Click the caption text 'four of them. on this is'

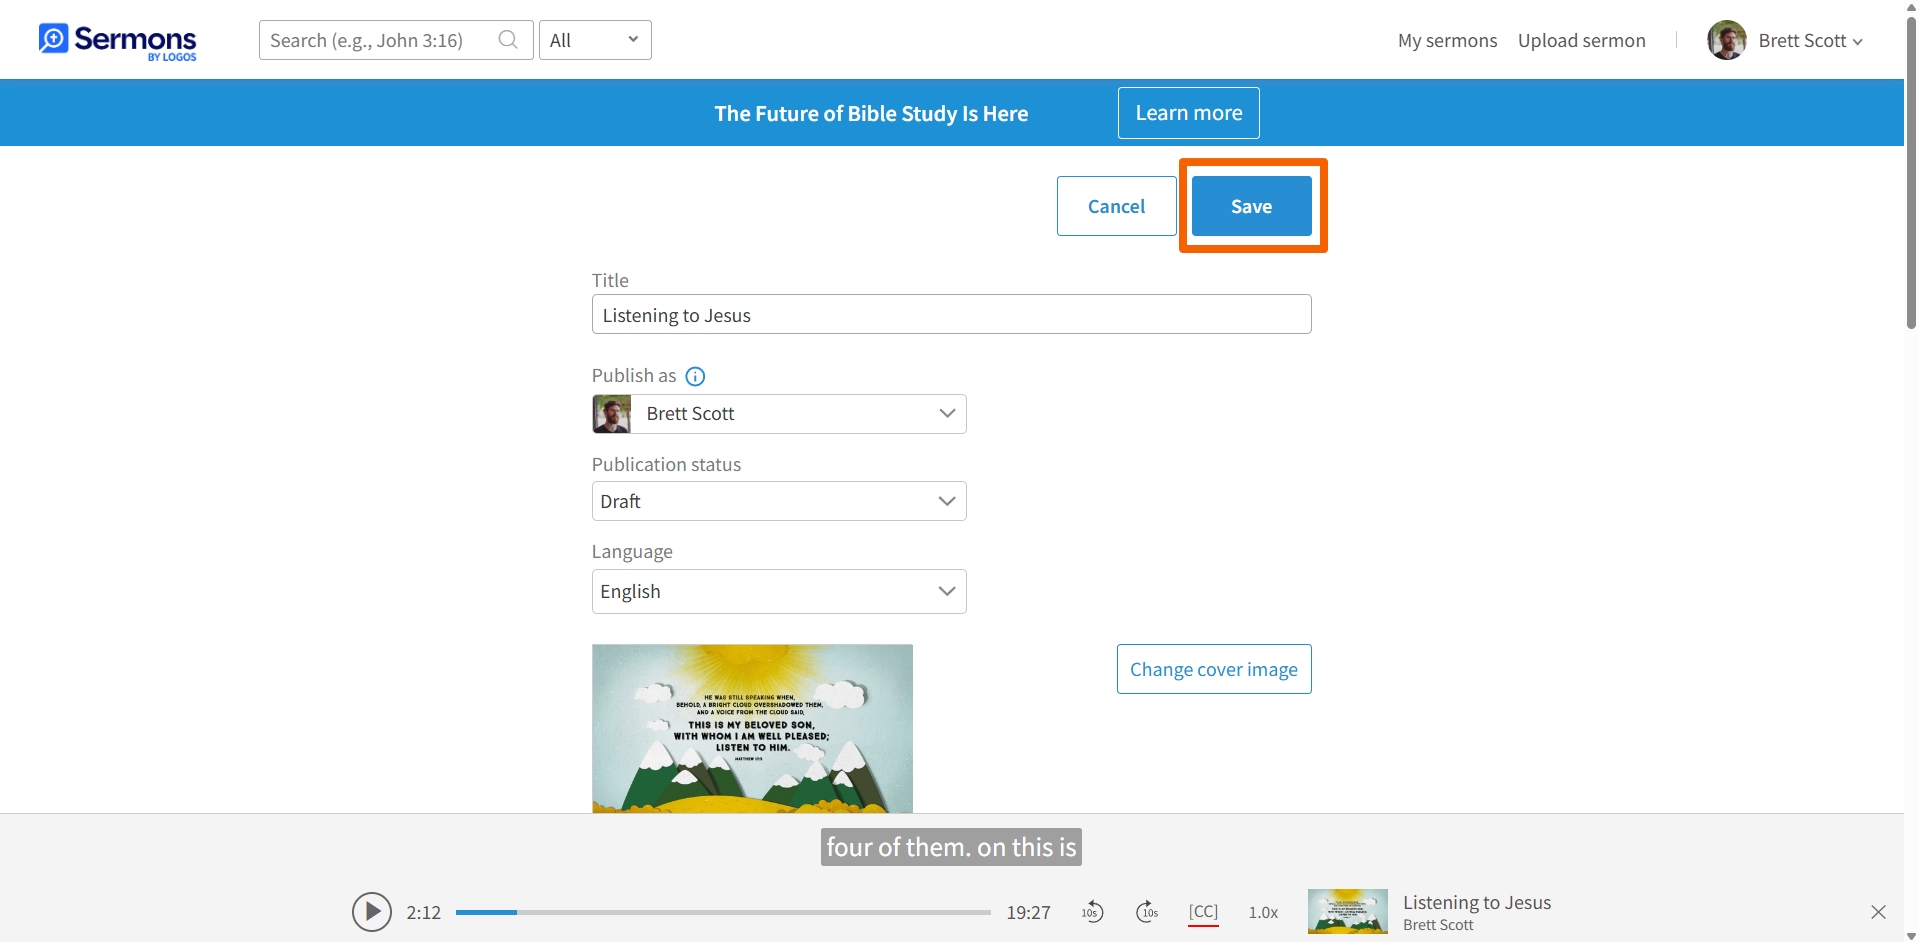pos(951,847)
